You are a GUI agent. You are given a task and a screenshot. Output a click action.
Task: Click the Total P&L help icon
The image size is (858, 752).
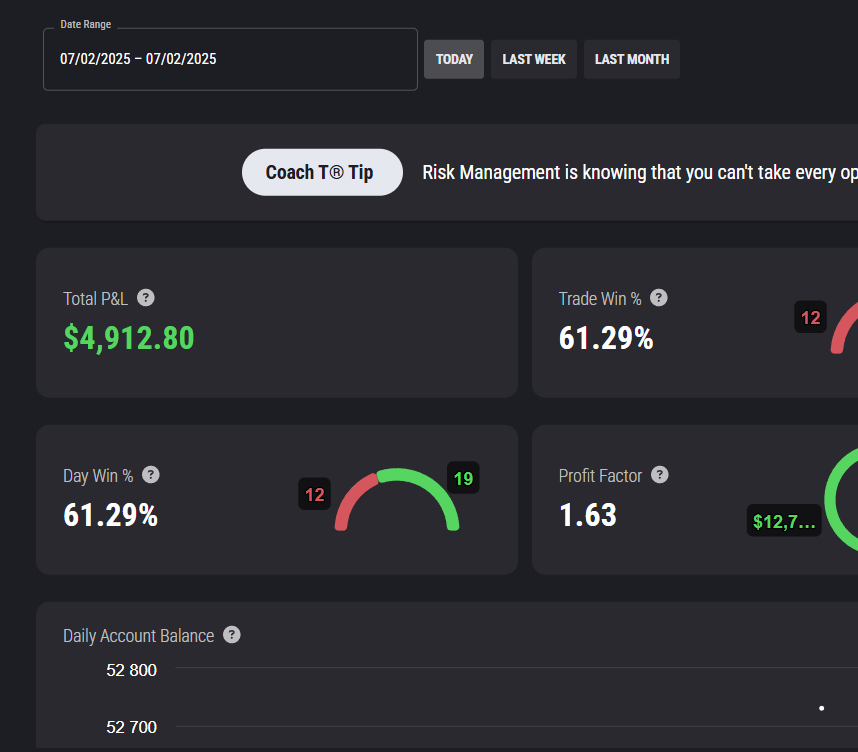(x=146, y=298)
